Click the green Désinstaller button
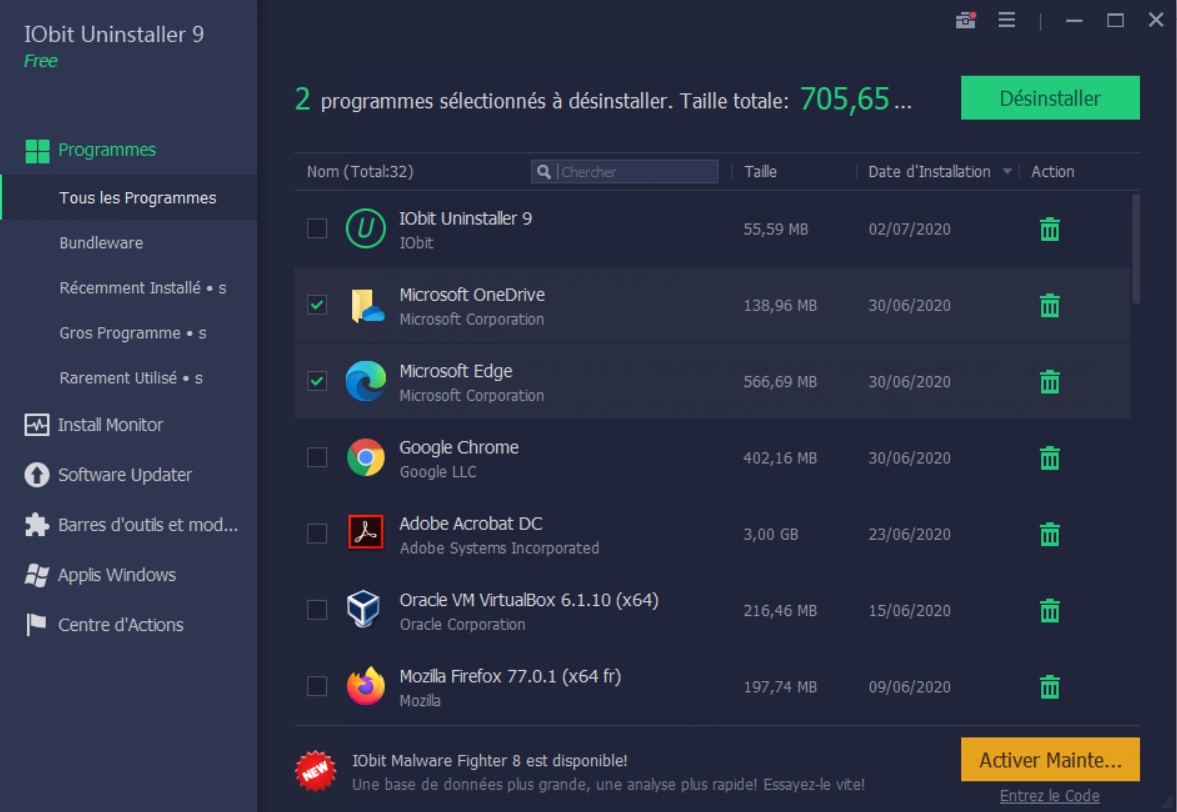 [1049, 97]
